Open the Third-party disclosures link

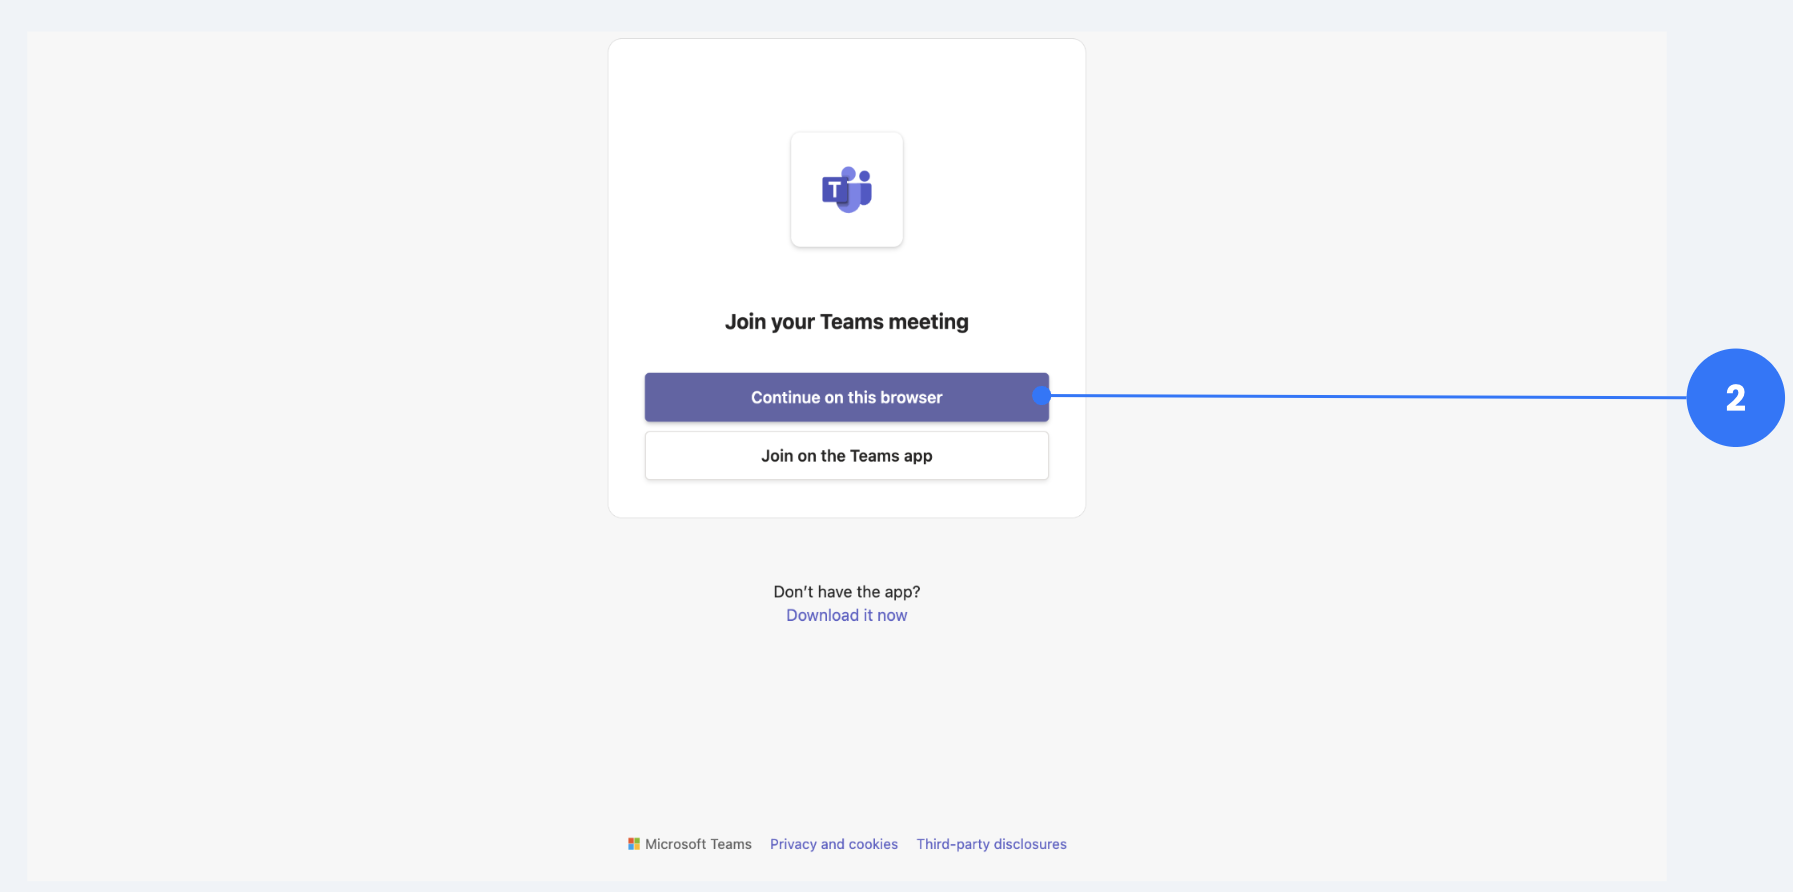pos(991,844)
